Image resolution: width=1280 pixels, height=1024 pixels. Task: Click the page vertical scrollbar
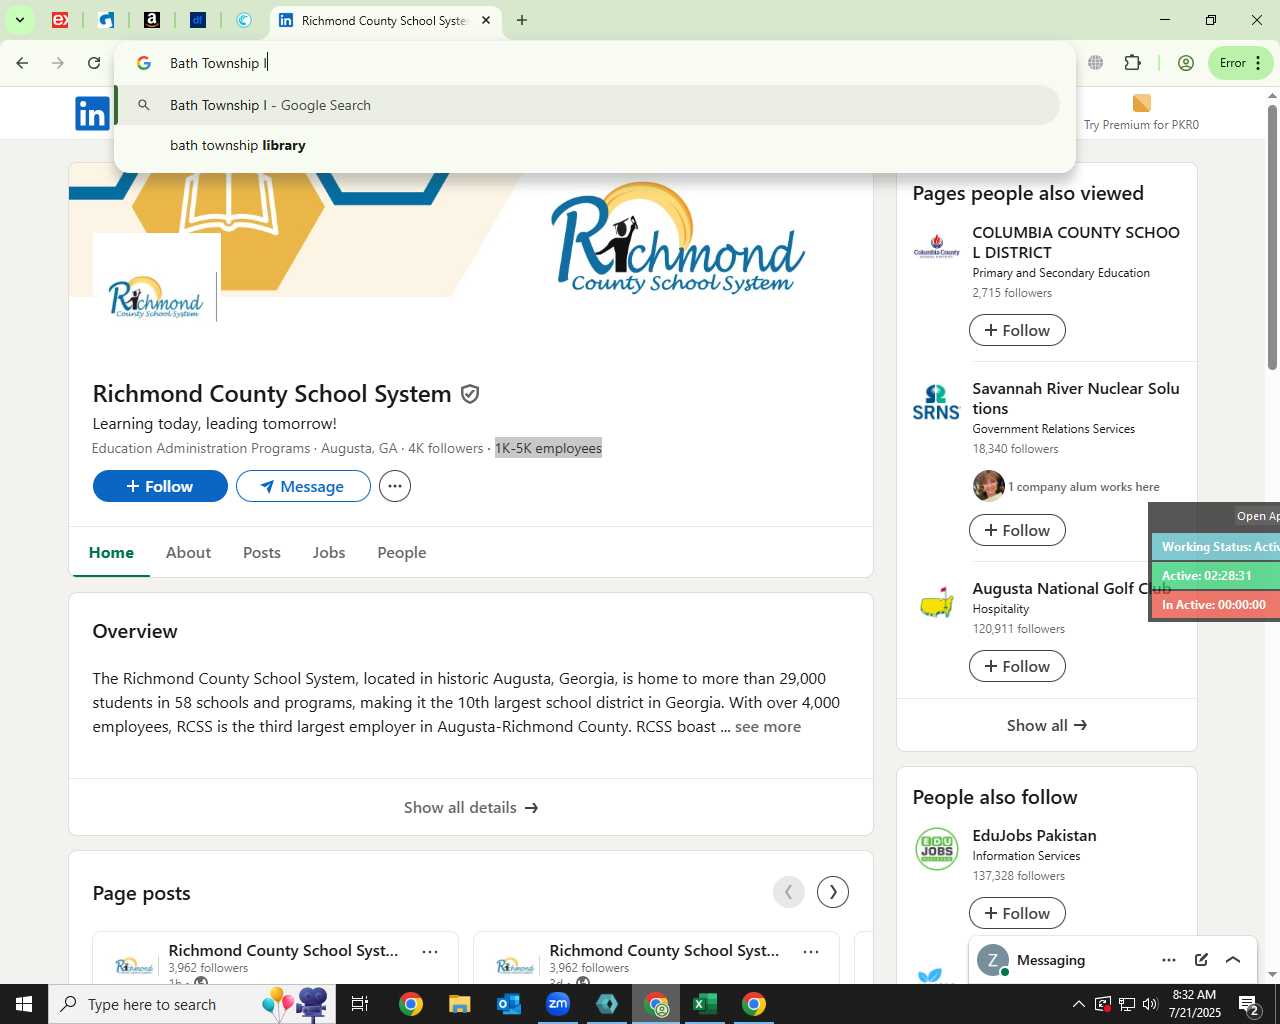[x=1272, y=236]
